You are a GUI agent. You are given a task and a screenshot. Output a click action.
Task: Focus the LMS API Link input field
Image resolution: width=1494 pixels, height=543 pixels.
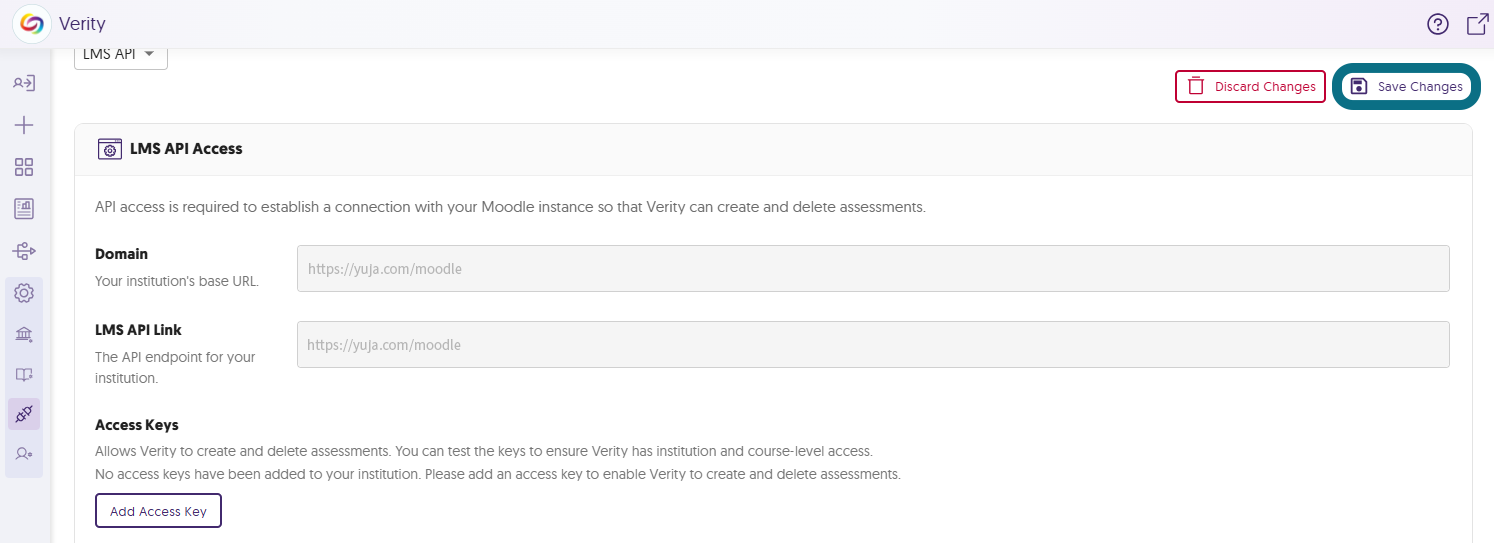tap(873, 344)
